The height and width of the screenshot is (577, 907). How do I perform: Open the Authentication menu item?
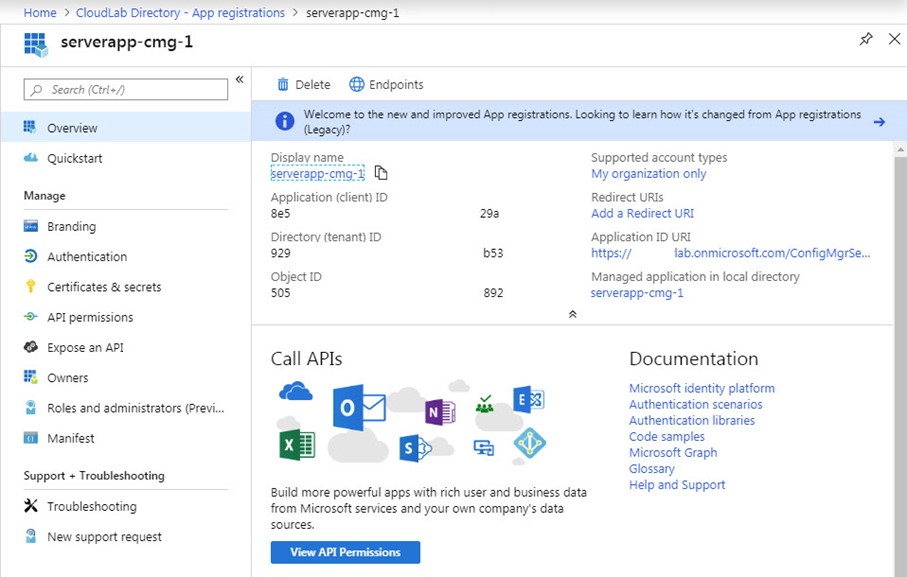pos(87,257)
